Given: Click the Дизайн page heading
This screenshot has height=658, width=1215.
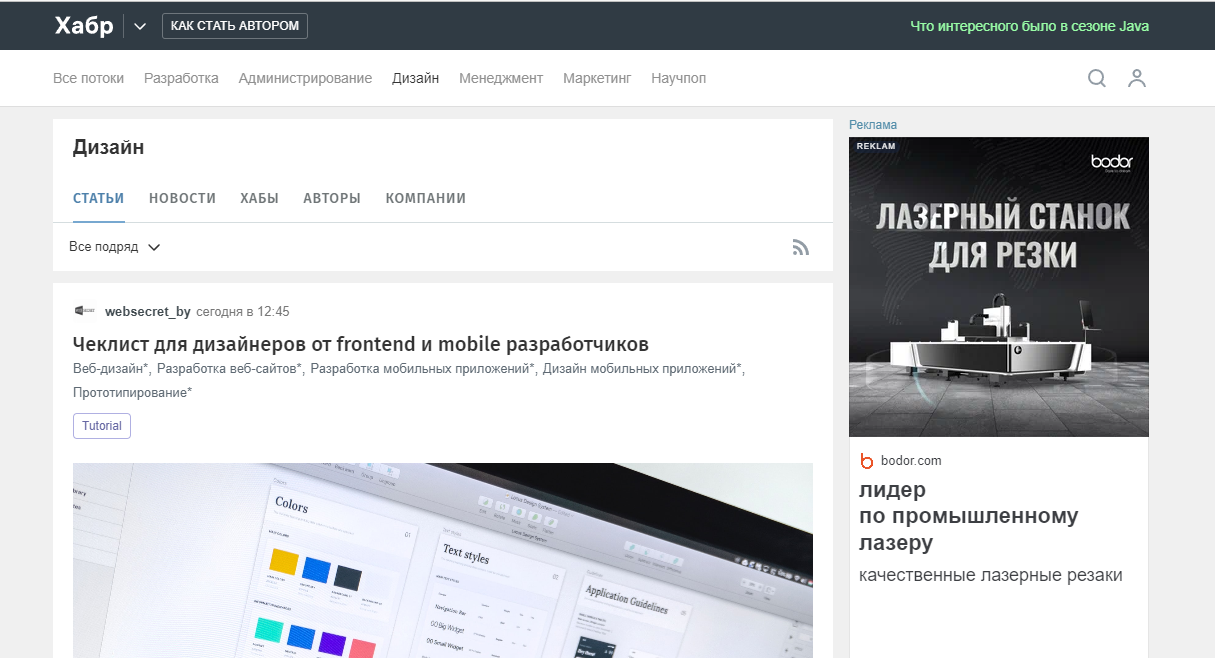Looking at the screenshot, I should point(109,148).
